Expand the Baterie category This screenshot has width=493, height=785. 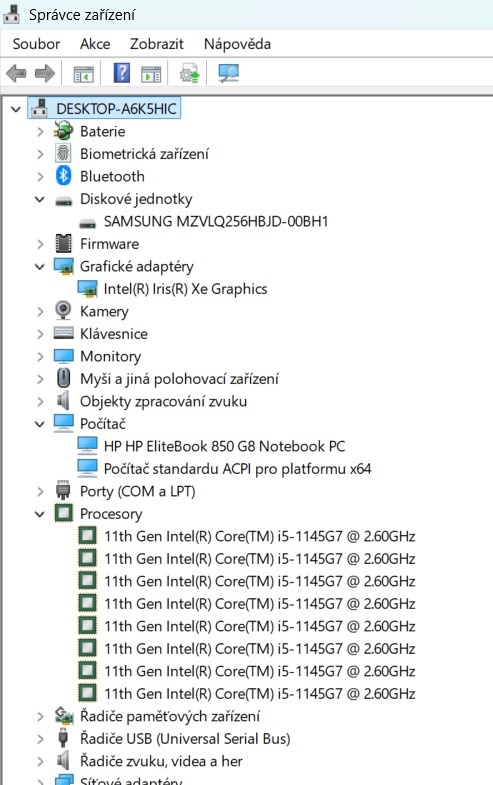click(x=40, y=132)
